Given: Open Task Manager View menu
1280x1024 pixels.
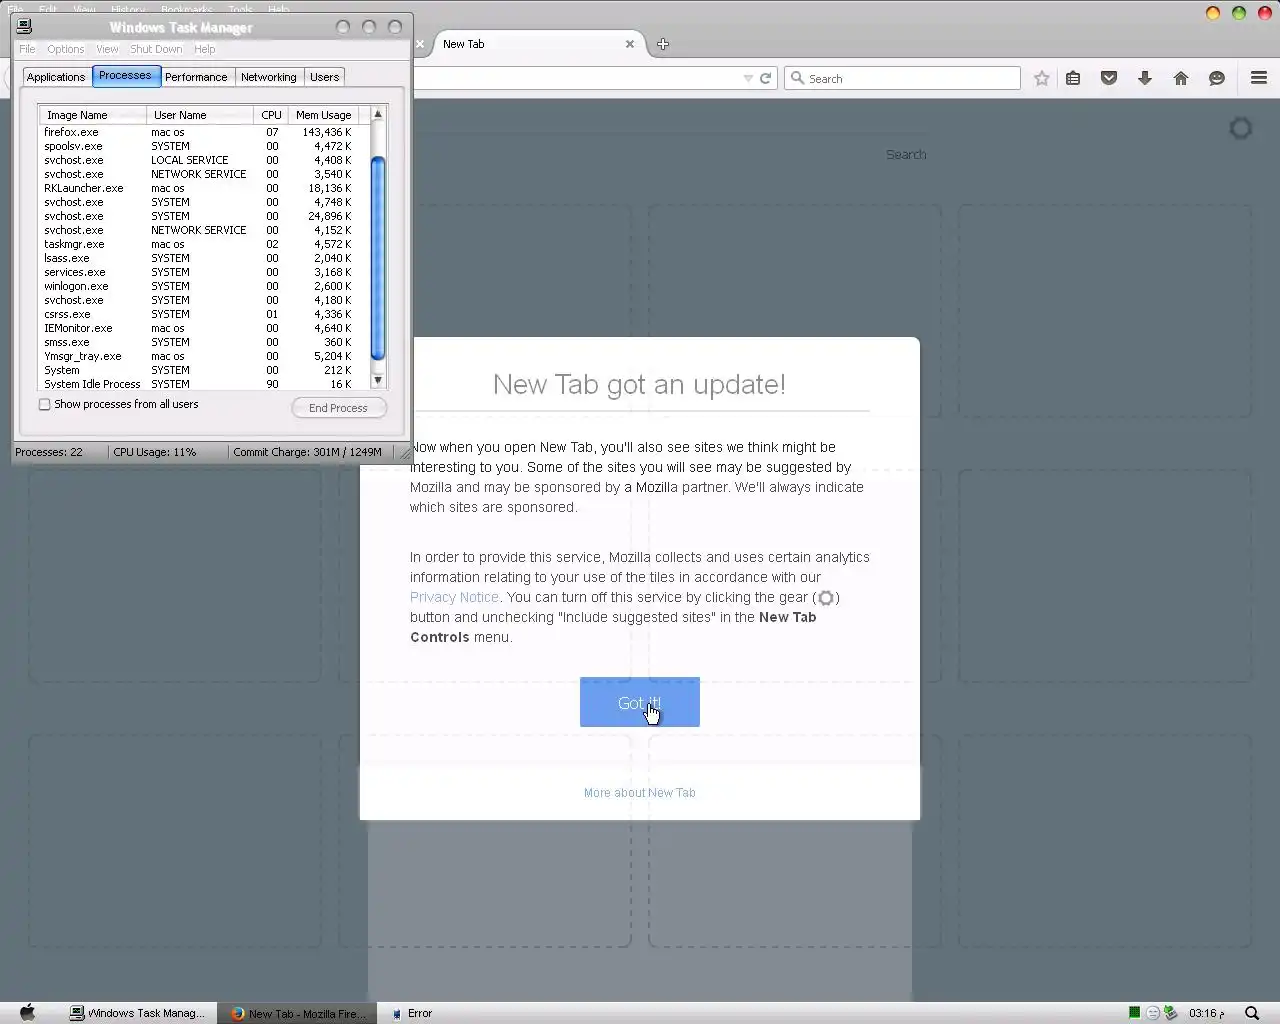Looking at the screenshot, I should coord(107,49).
